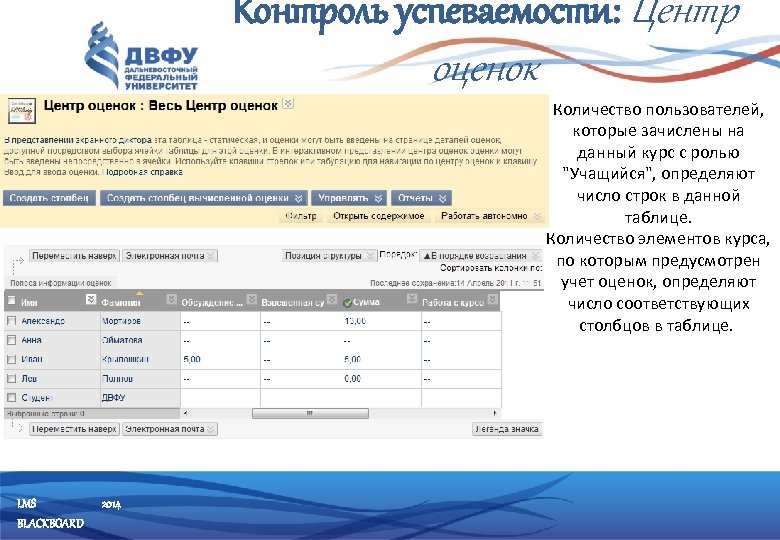The image size is (780, 540).
Task: Open the Имя column options chevron
Action: pyautogui.click(x=91, y=299)
